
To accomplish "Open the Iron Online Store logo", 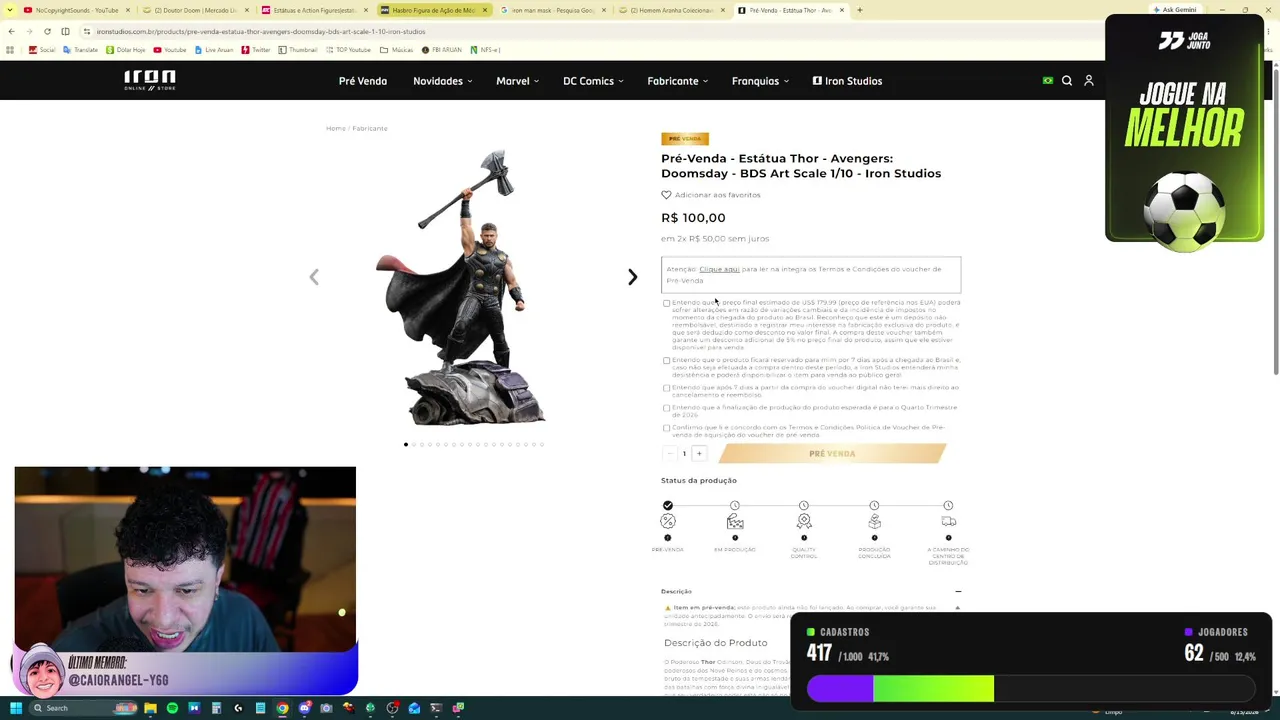I will (150, 81).
